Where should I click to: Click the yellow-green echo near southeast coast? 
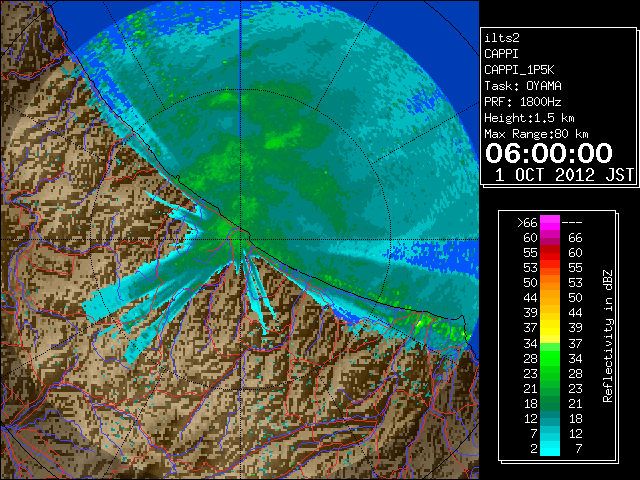(x=420, y=322)
